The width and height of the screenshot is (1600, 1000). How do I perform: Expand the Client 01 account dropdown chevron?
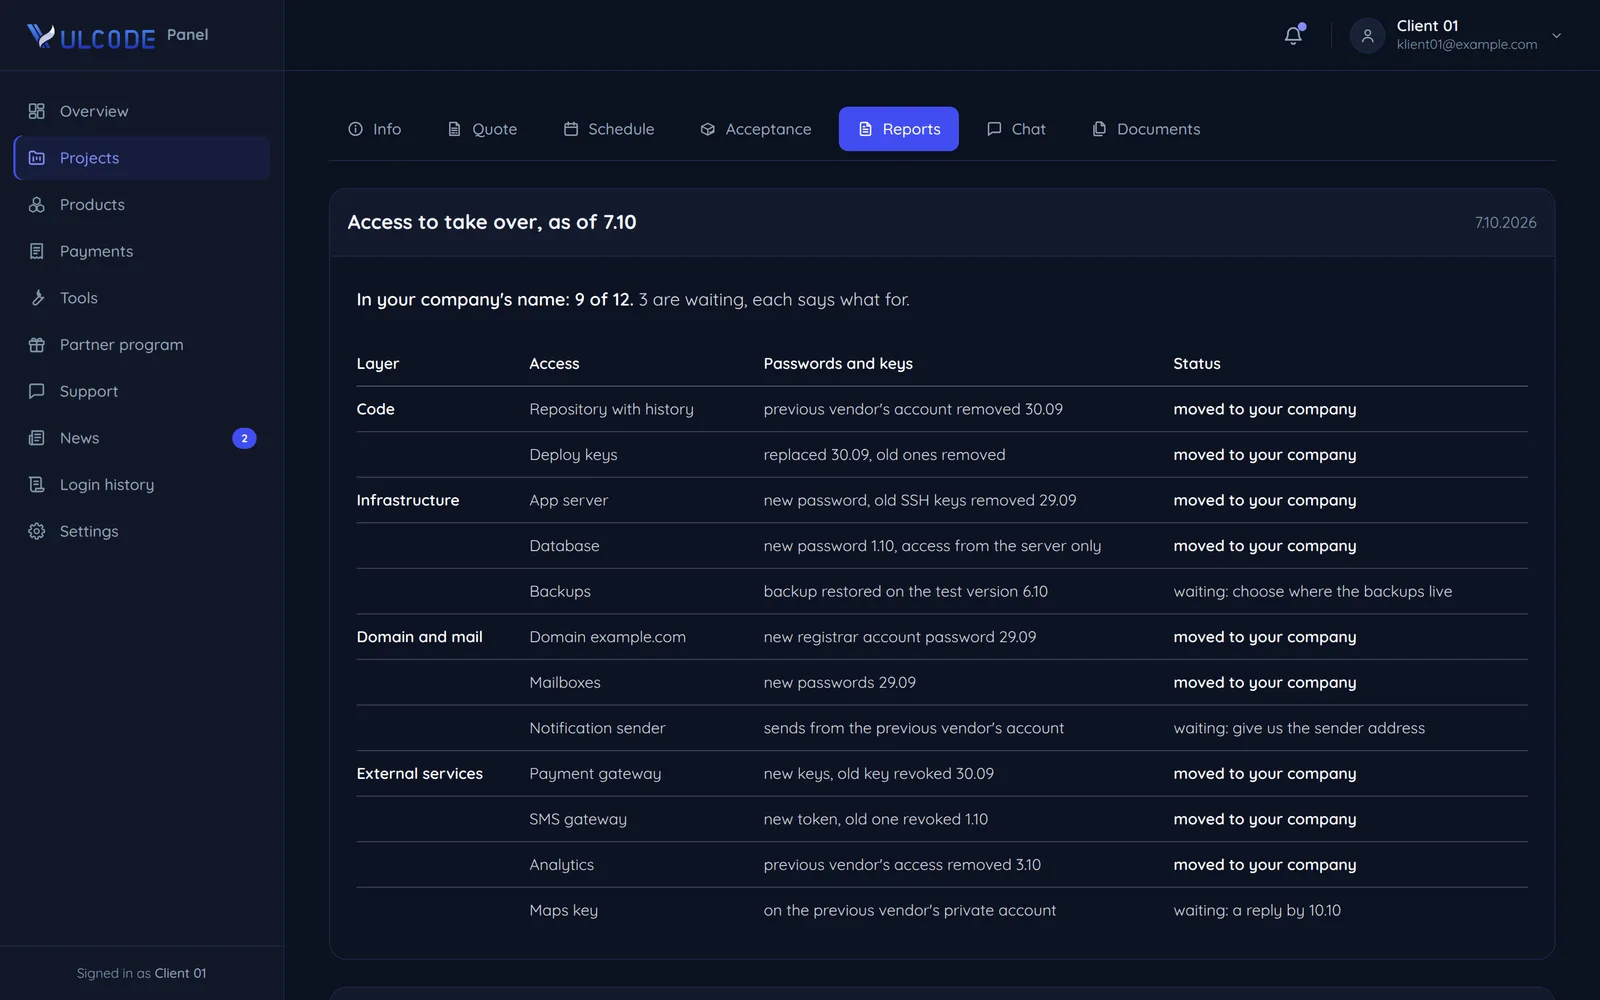click(1556, 35)
